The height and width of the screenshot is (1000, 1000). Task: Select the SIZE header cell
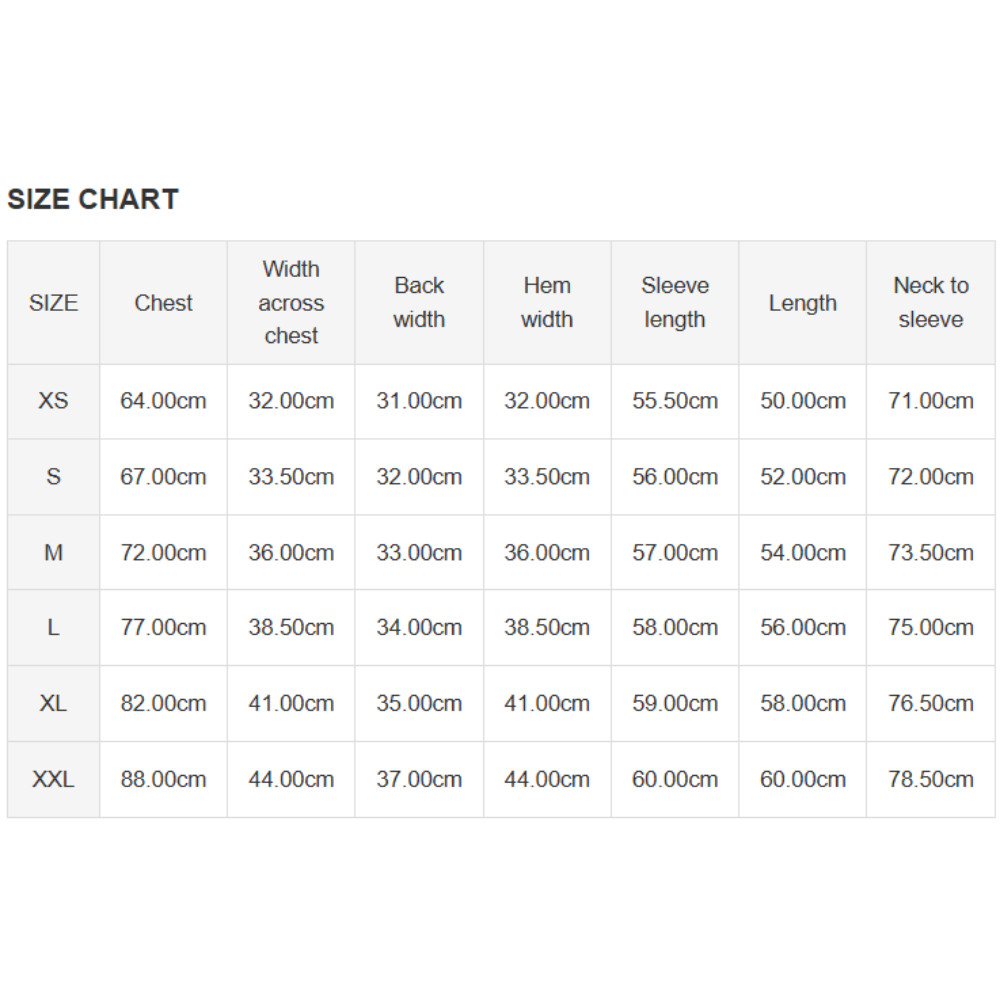point(54,303)
